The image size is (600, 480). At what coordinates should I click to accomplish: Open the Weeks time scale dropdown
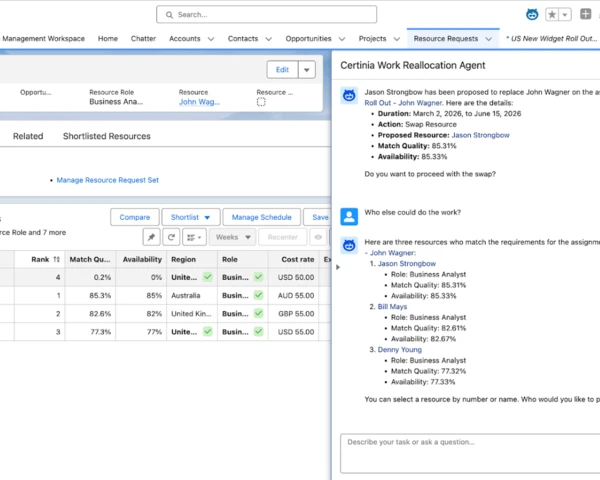(x=233, y=237)
